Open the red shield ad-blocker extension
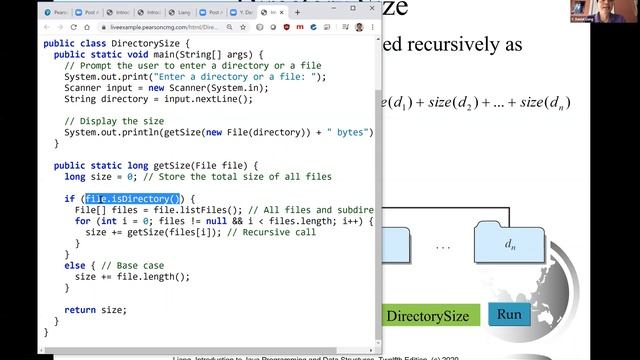This screenshot has width=640, height=360. click(x=287, y=27)
